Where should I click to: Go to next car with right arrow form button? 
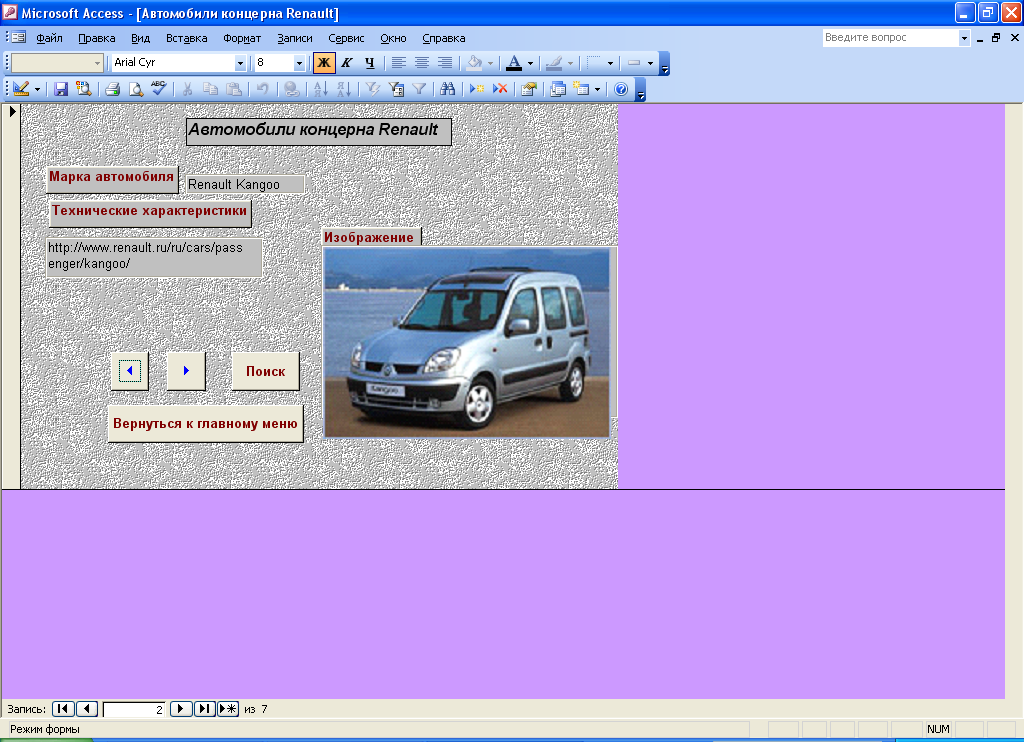(x=186, y=371)
